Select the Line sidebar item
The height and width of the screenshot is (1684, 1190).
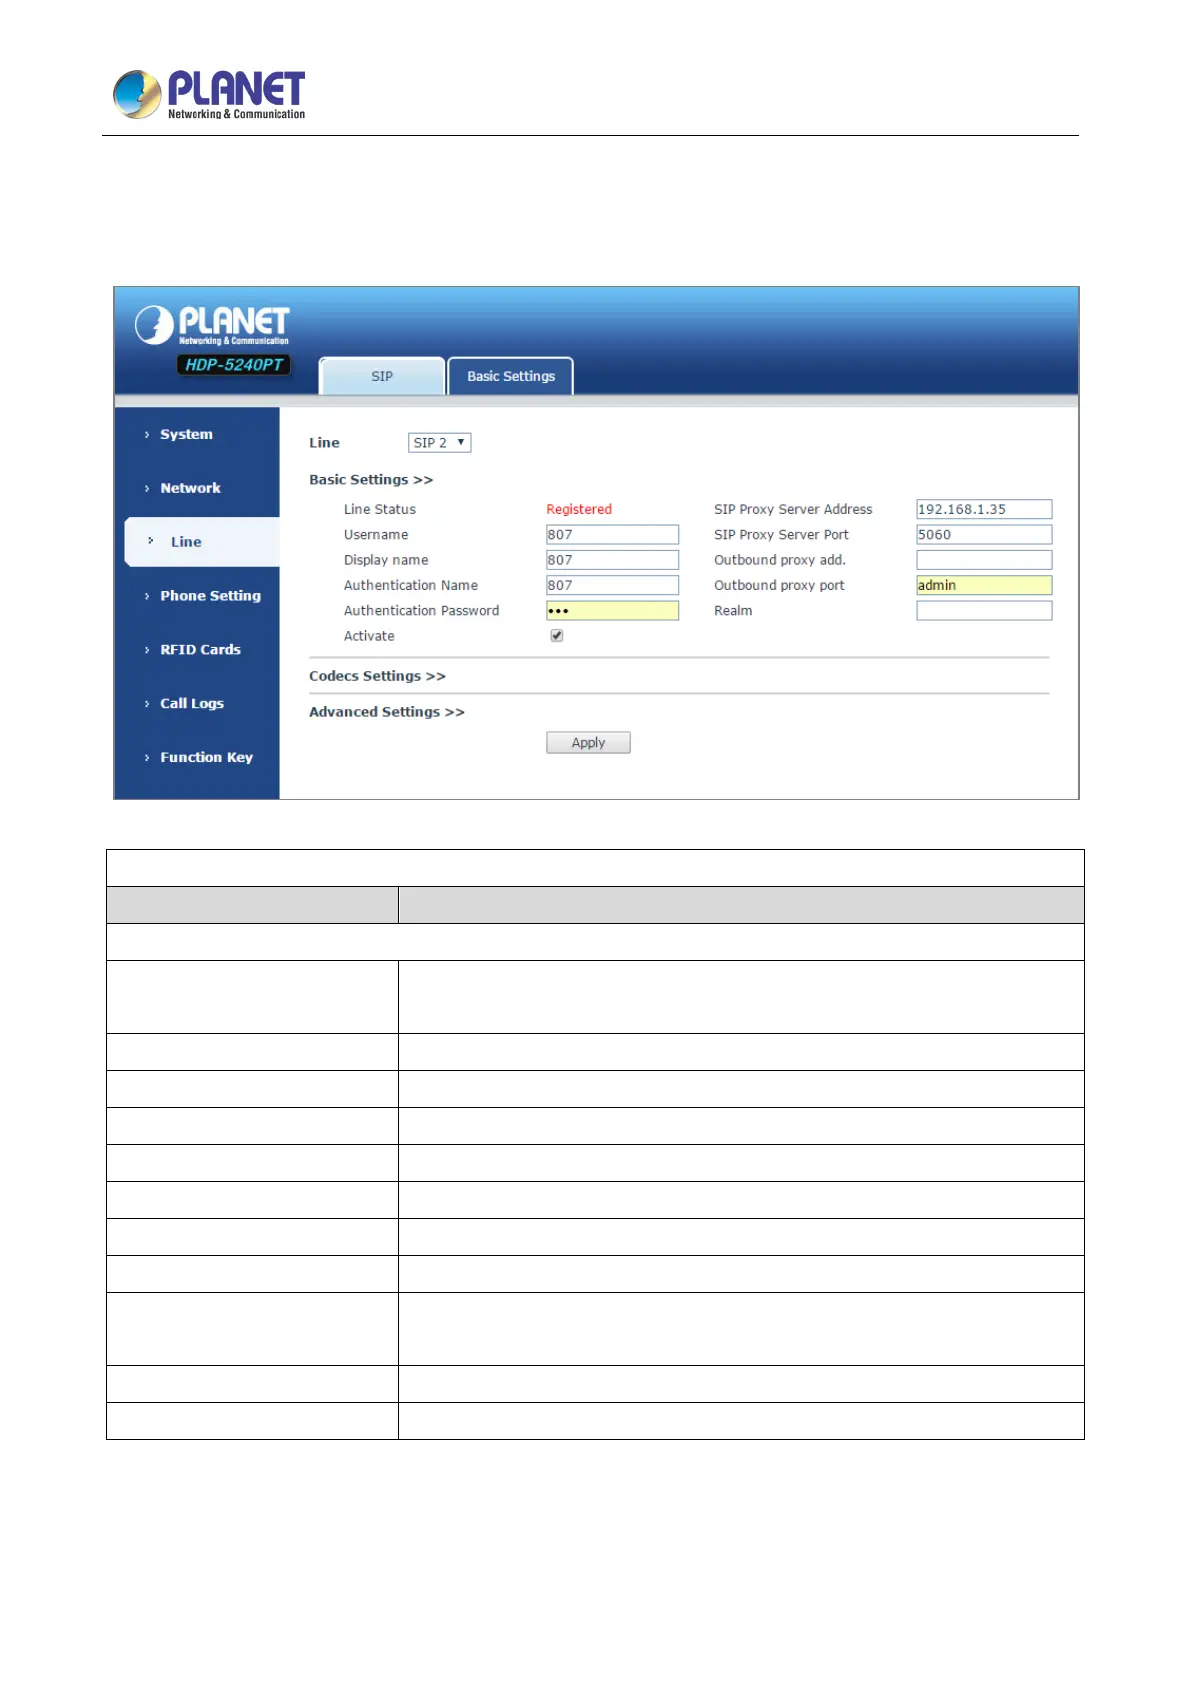[202, 542]
